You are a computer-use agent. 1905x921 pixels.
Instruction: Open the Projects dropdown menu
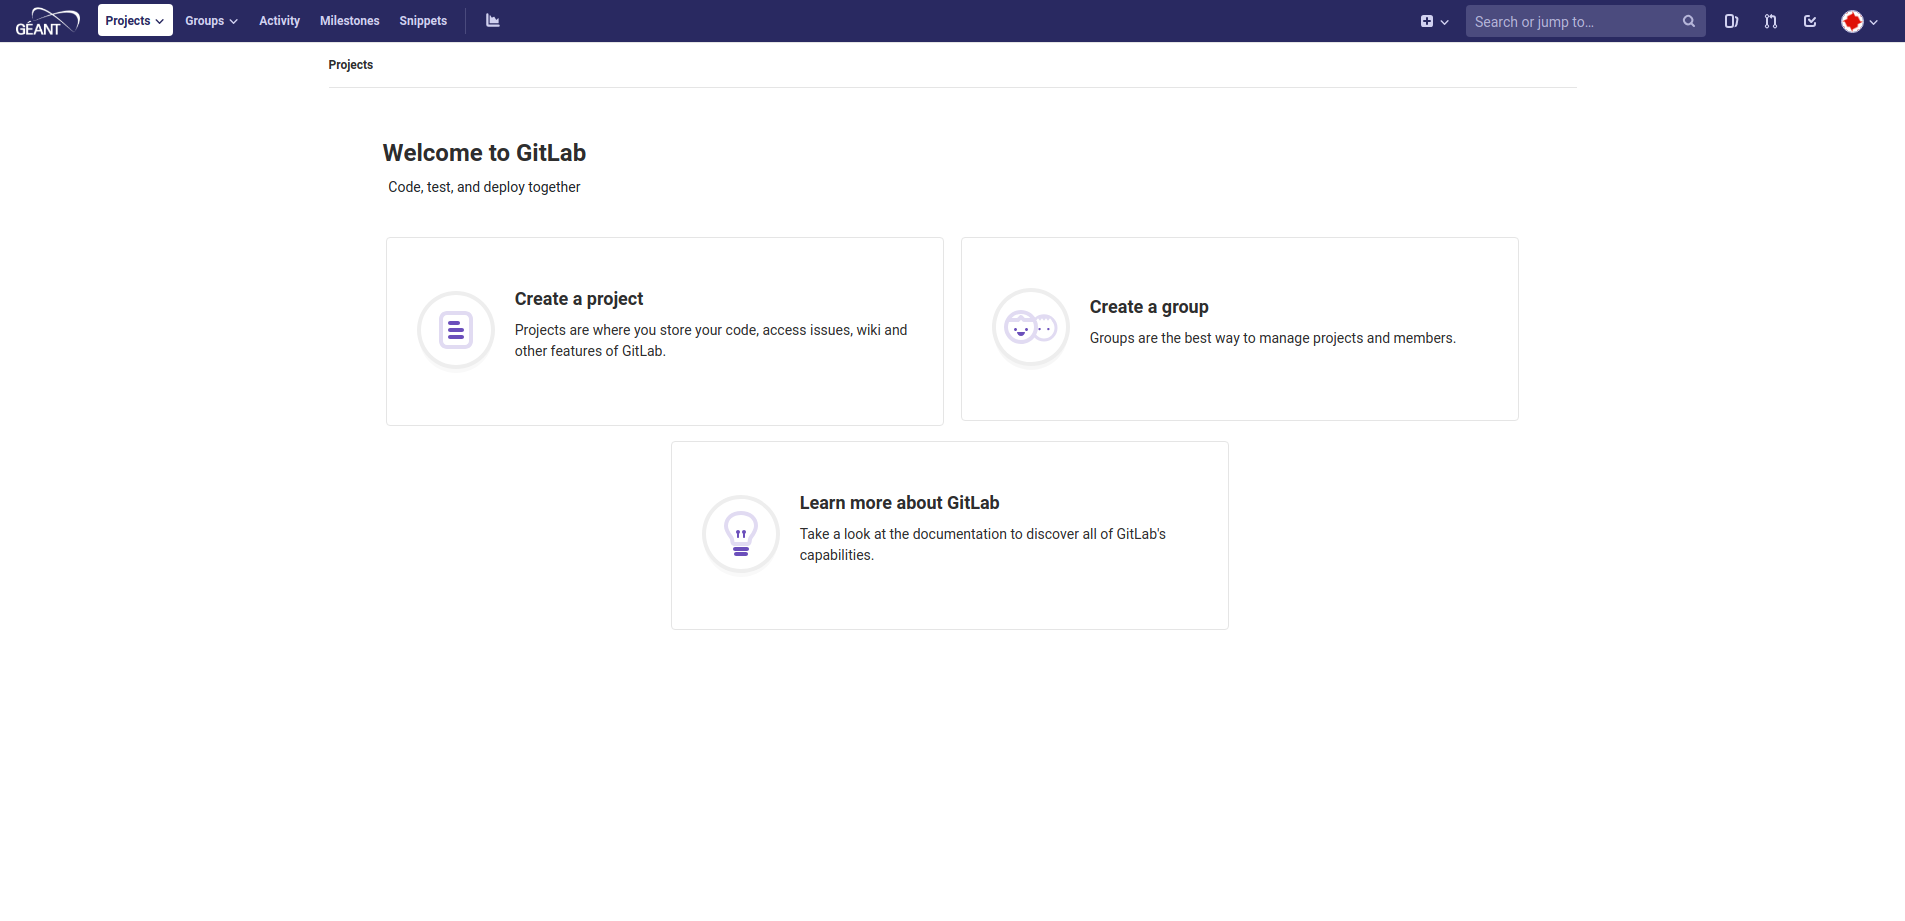click(135, 20)
